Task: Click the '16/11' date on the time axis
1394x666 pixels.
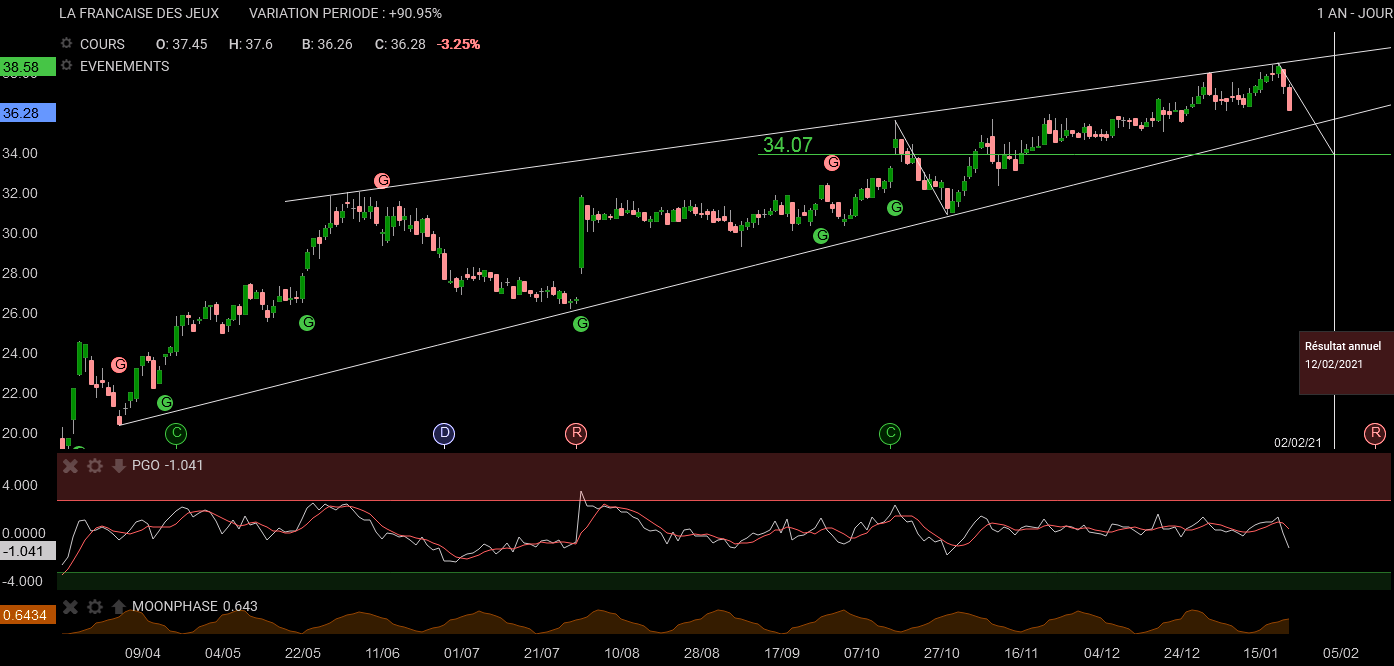Action: [1022, 653]
